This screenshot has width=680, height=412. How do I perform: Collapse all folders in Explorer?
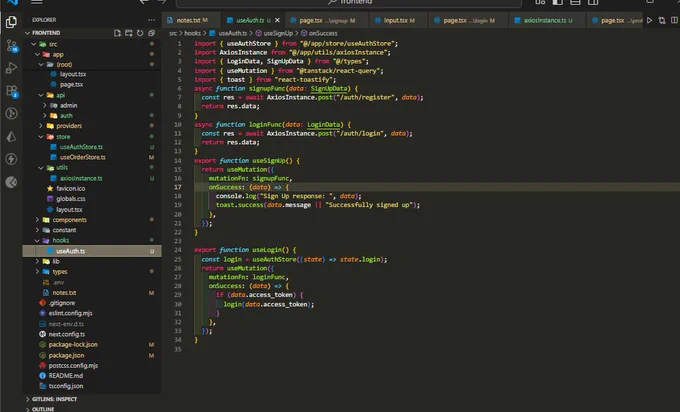pos(151,33)
